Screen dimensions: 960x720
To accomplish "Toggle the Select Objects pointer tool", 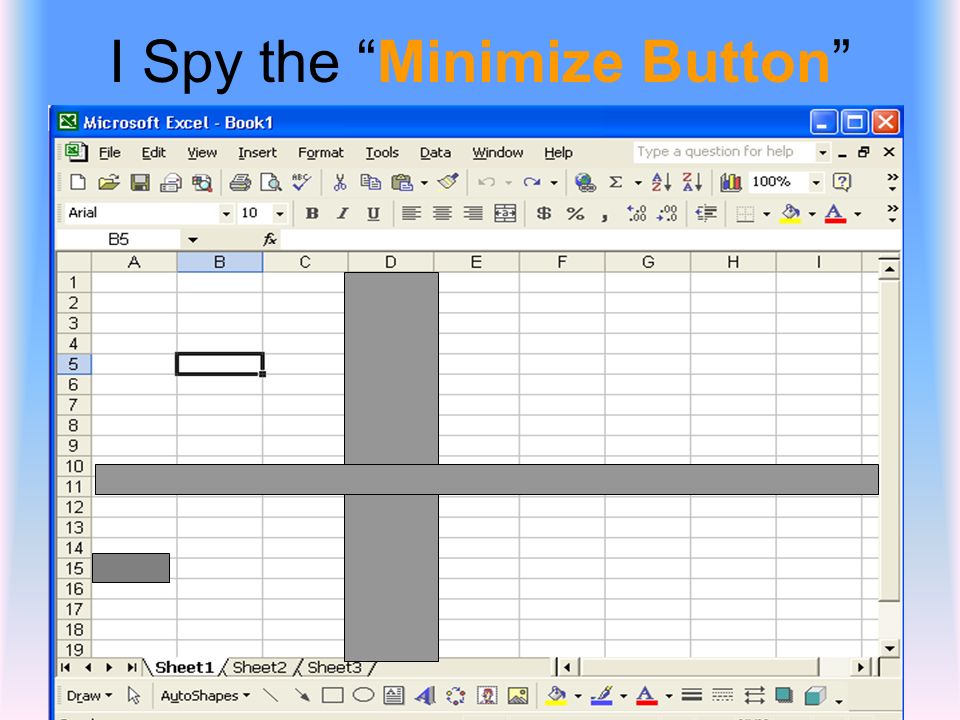I will 133,696.
